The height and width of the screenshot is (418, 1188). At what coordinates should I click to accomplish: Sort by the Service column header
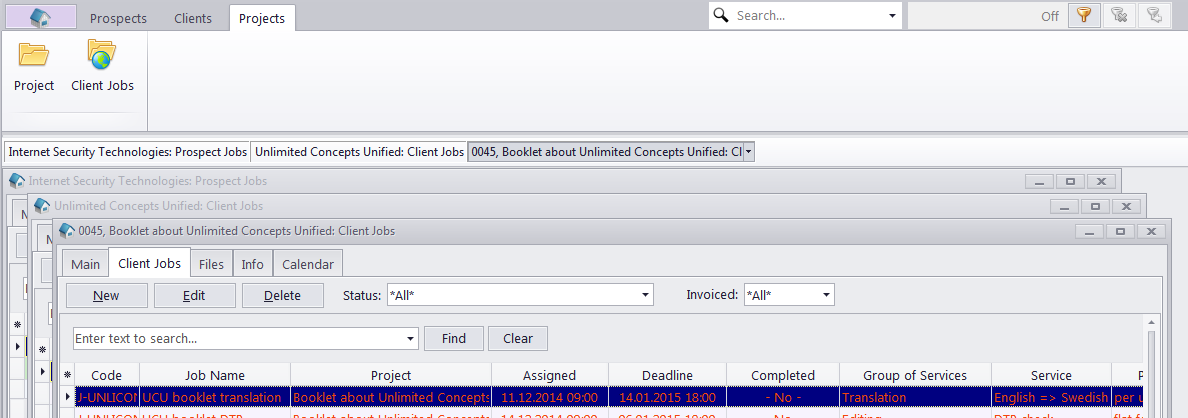[x=1051, y=376]
